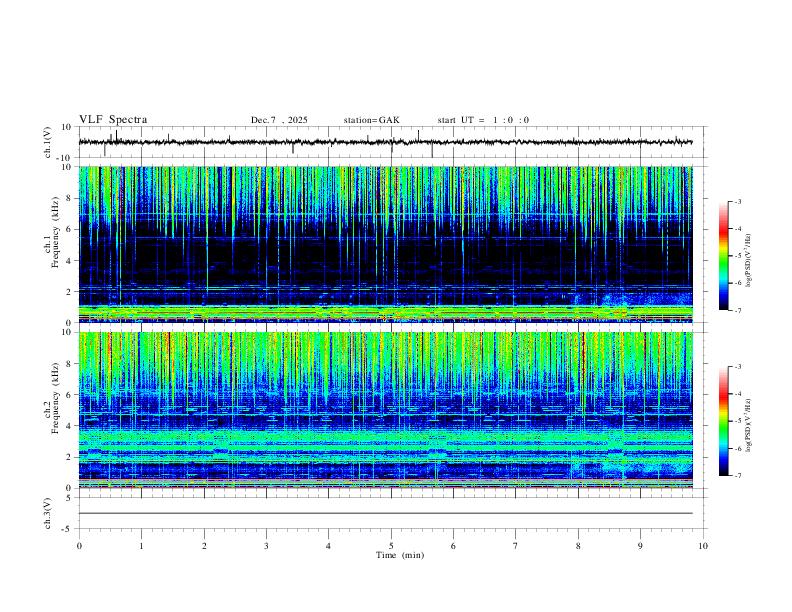Click the time axis tick label "2"

pyautogui.click(x=204, y=546)
